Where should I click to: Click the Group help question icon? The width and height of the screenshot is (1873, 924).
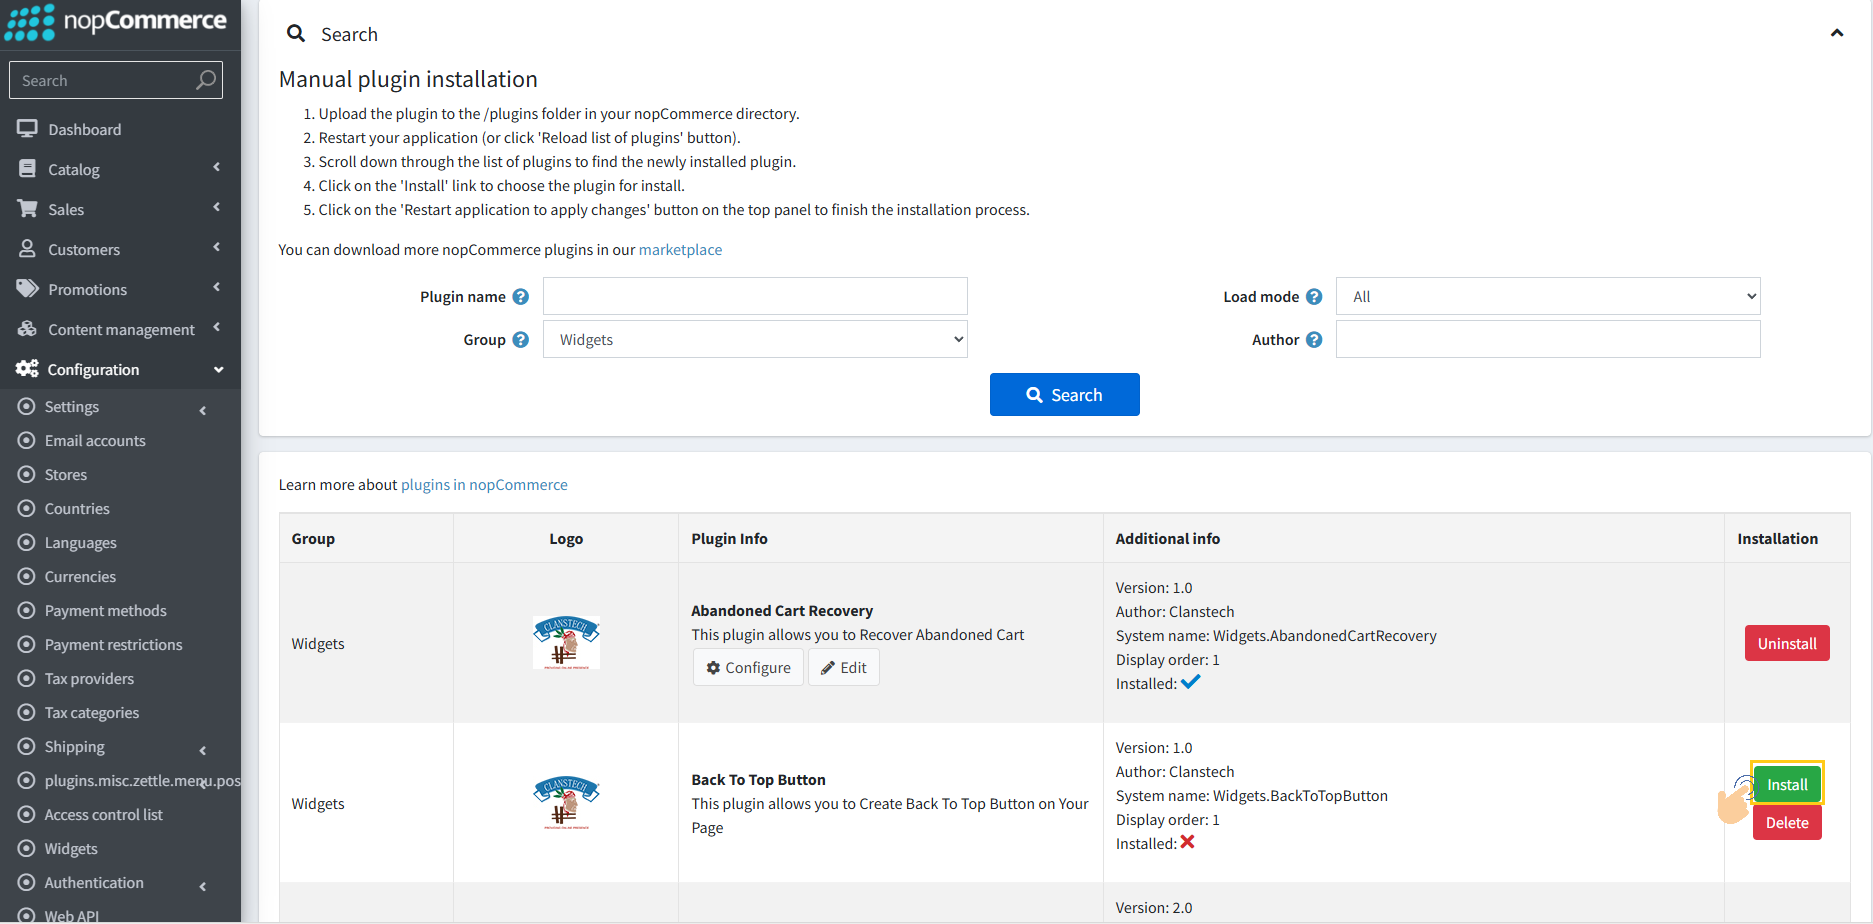click(520, 340)
